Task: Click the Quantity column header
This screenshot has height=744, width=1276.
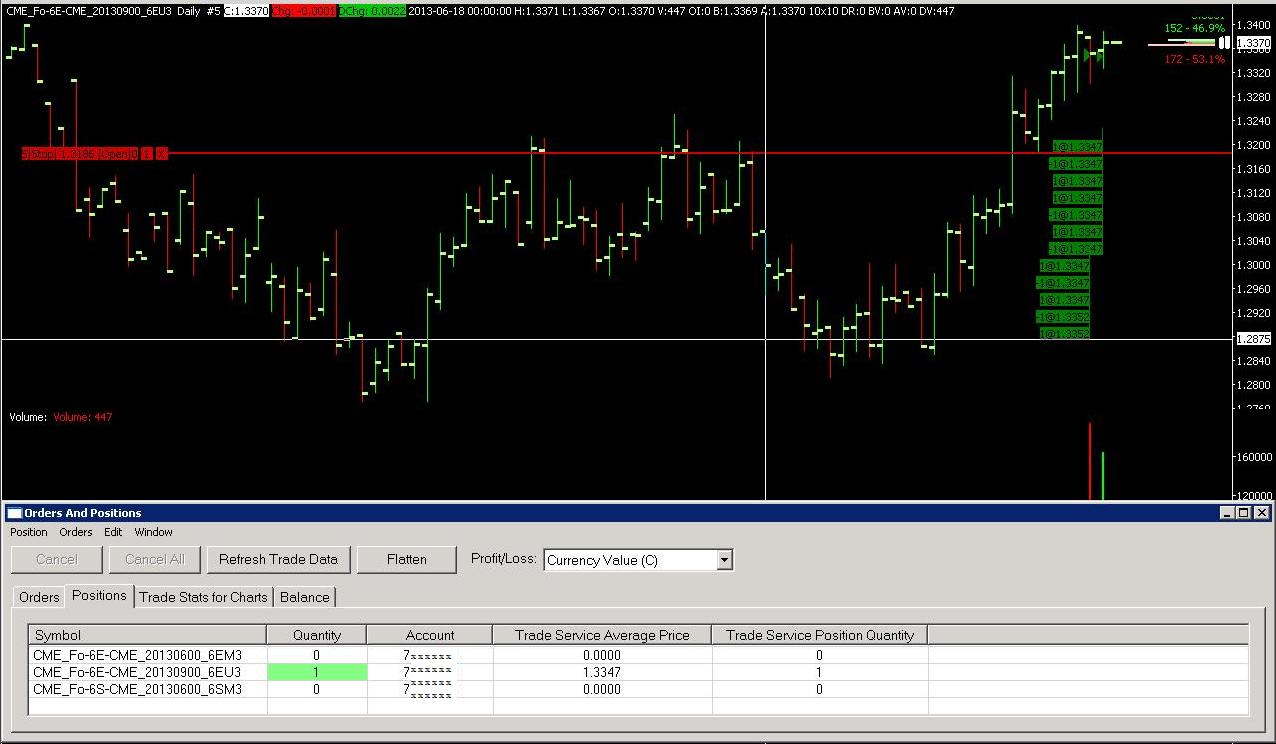Action: tap(317, 635)
